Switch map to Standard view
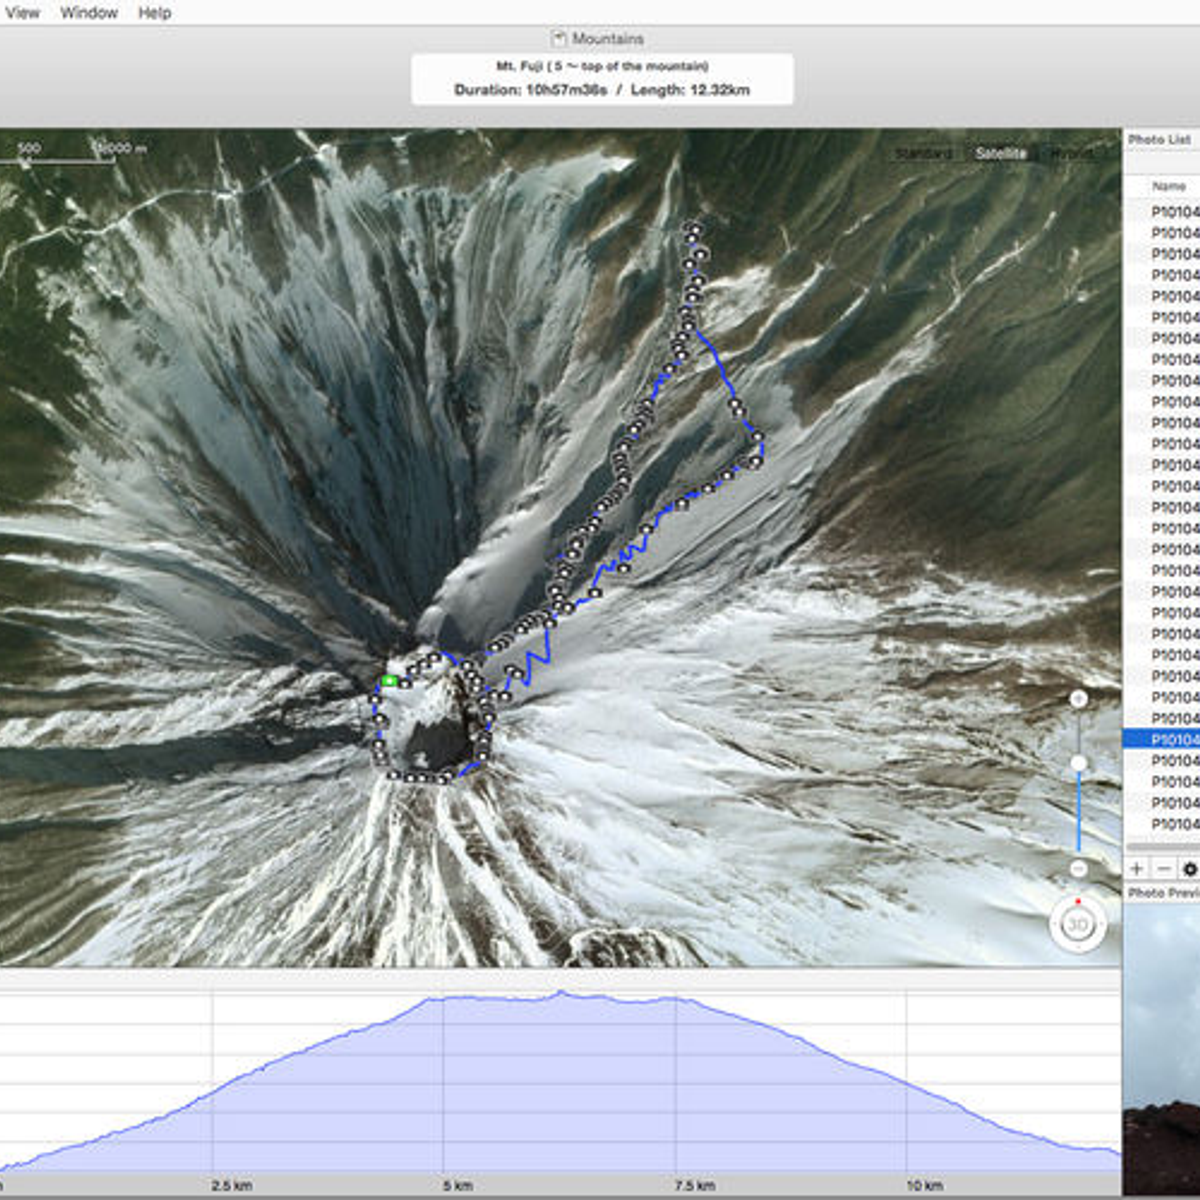Viewport: 1200px width, 1200px height. click(x=927, y=154)
